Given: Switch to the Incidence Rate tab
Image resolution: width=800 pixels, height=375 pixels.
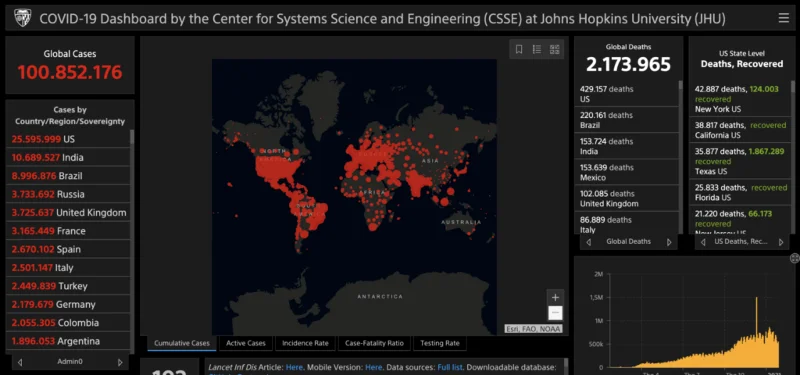Looking at the screenshot, I should click(305, 343).
